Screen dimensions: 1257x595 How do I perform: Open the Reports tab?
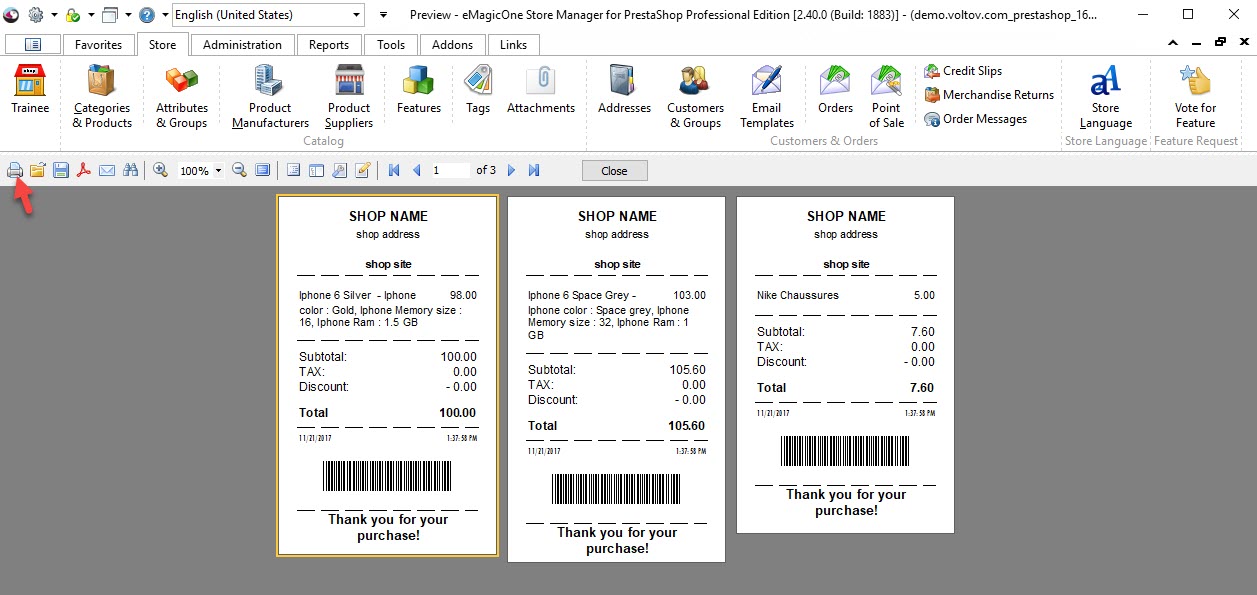[x=329, y=44]
